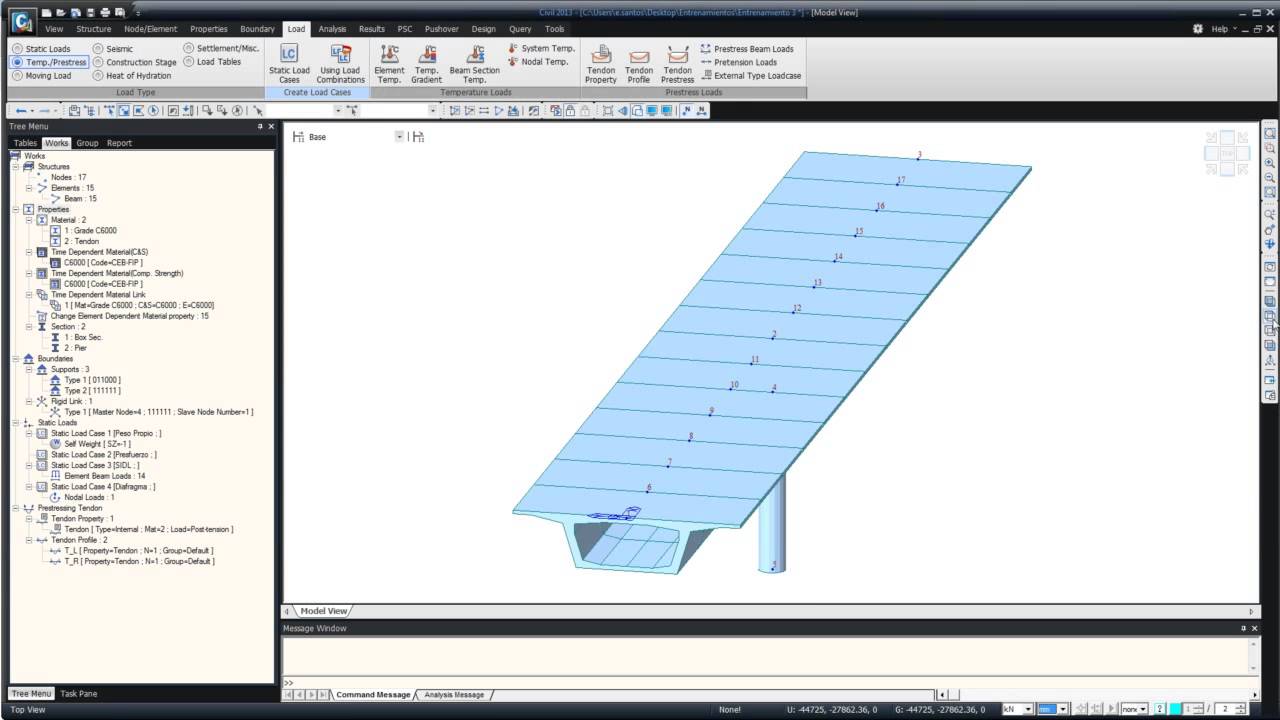Viewport: 1280px width, 720px height.
Task: Open the Base dropdown in model view
Action: click(399, 137)
